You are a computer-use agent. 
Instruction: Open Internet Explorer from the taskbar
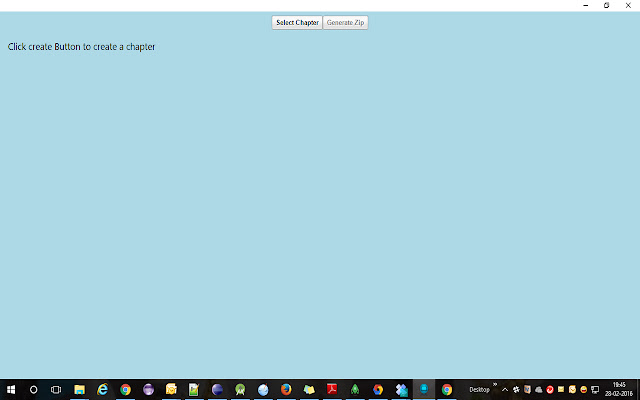102,389
